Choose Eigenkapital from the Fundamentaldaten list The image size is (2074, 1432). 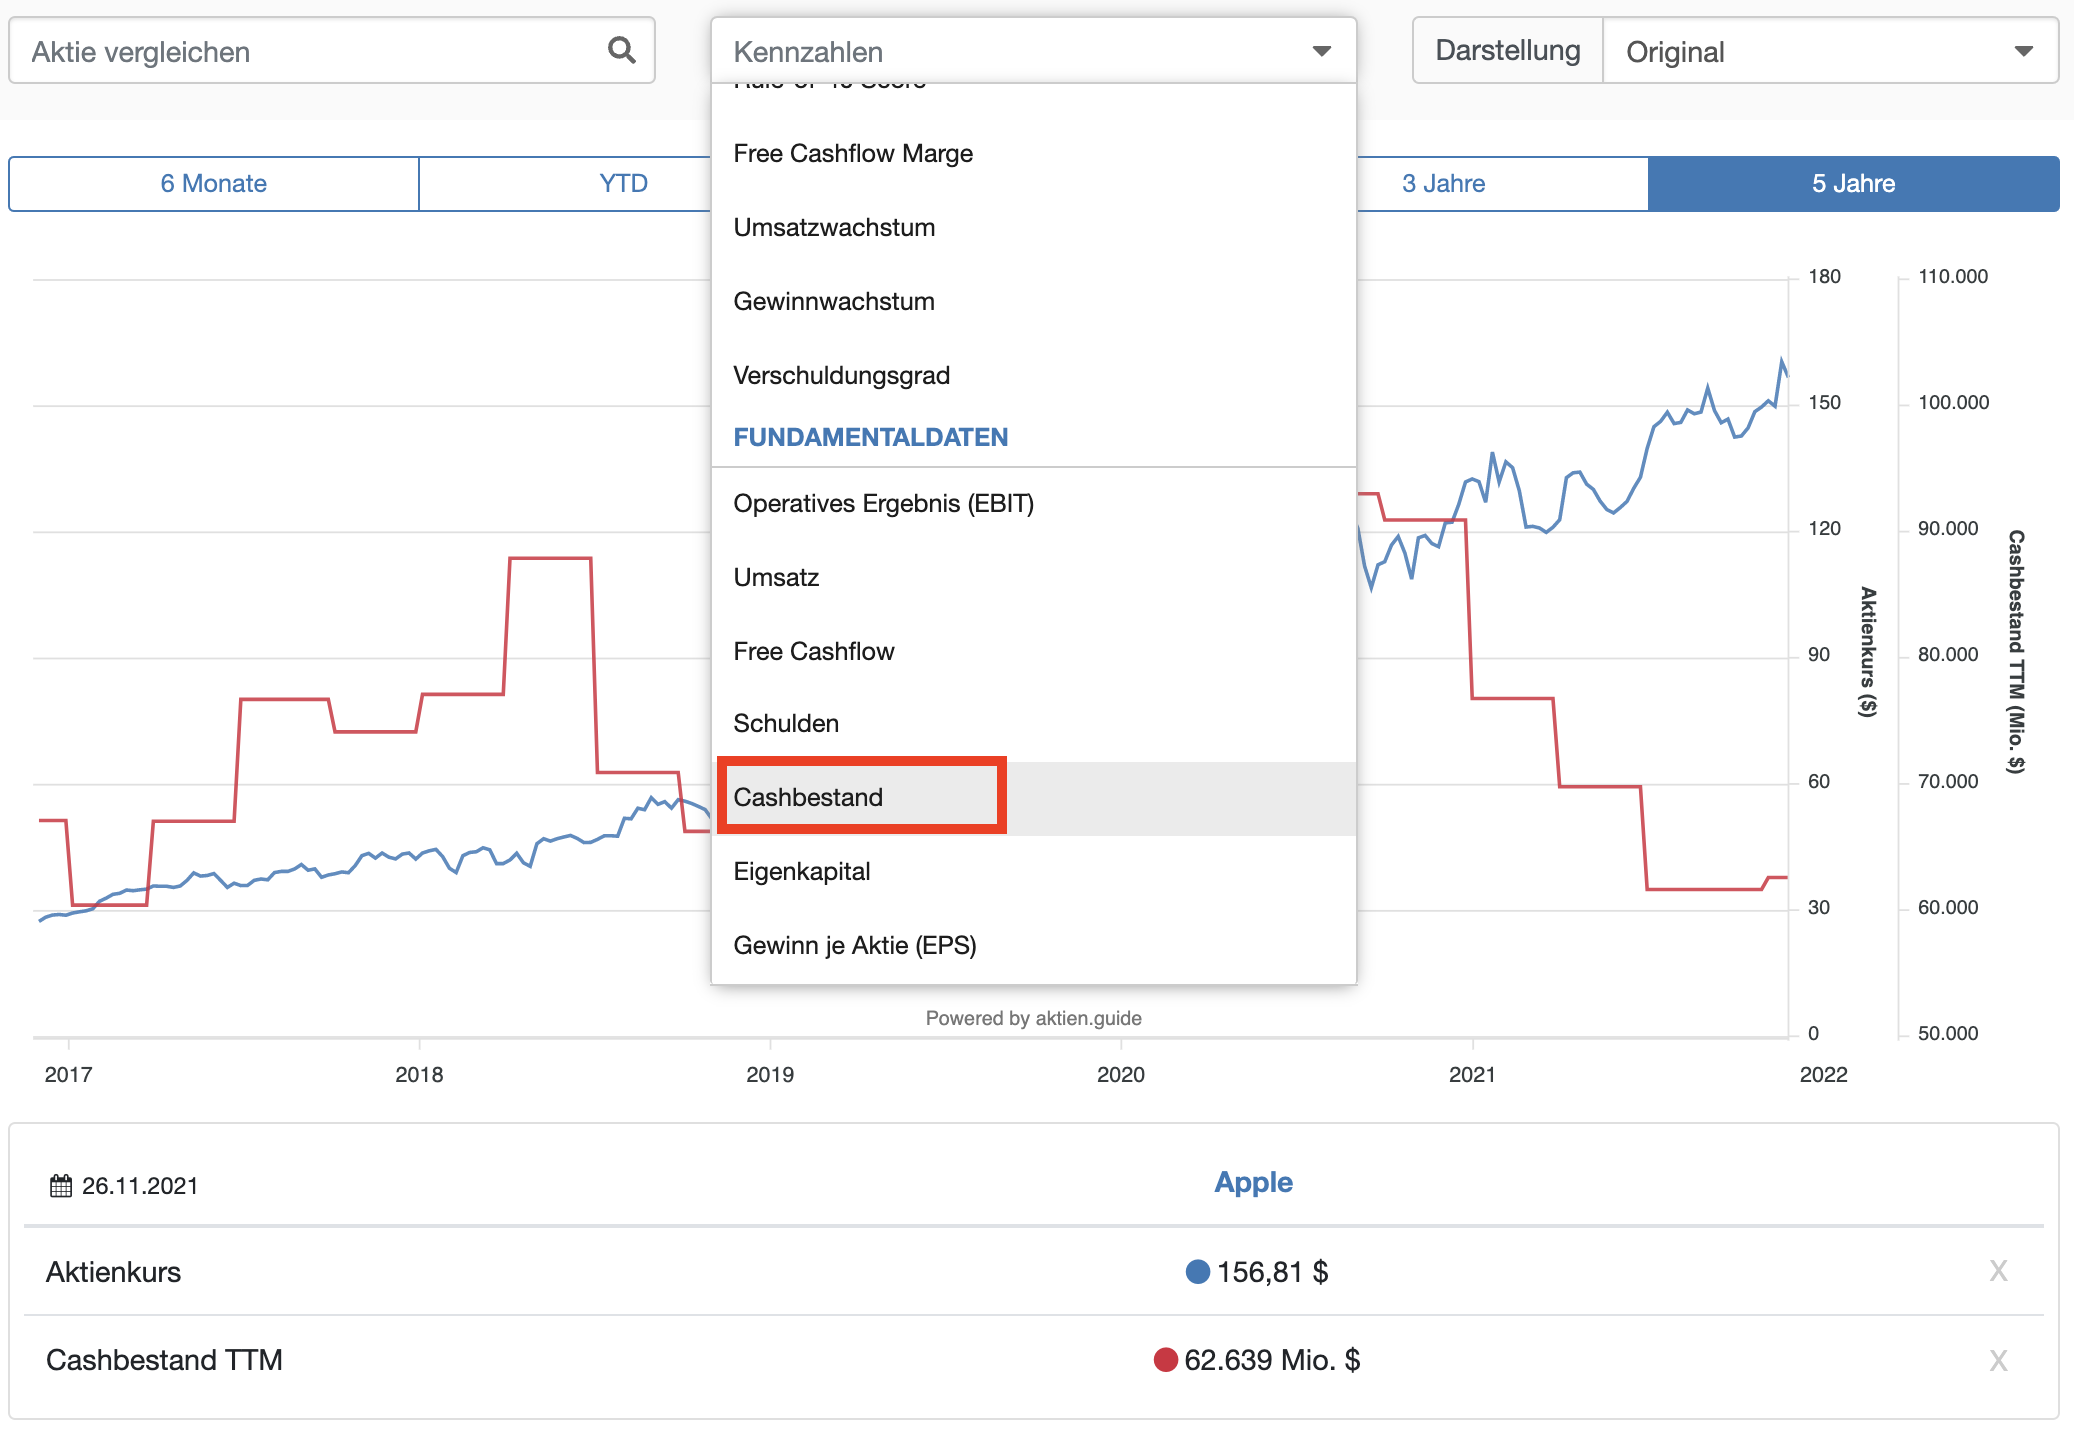(1033, 871)
